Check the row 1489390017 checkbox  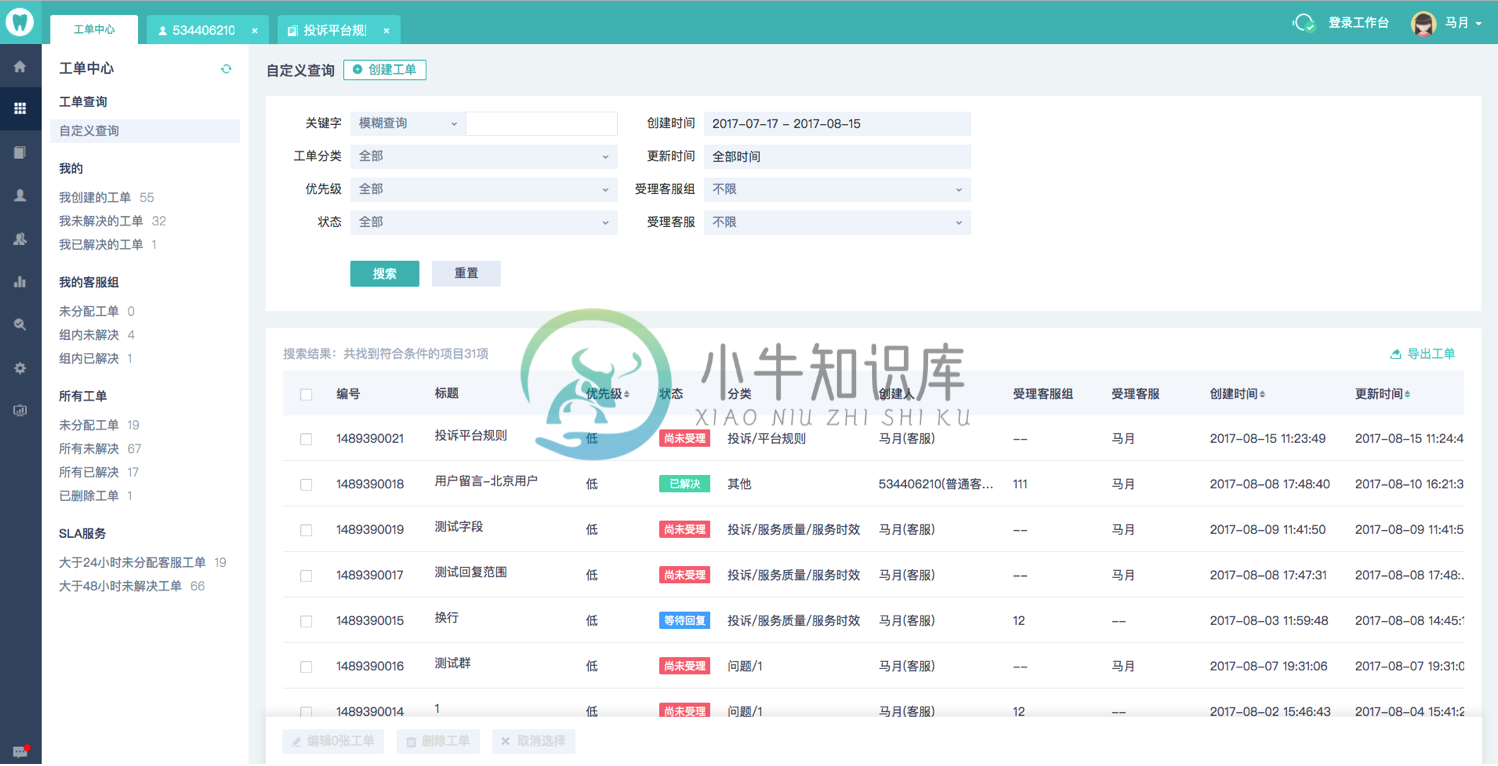click(x=306, y=576)
